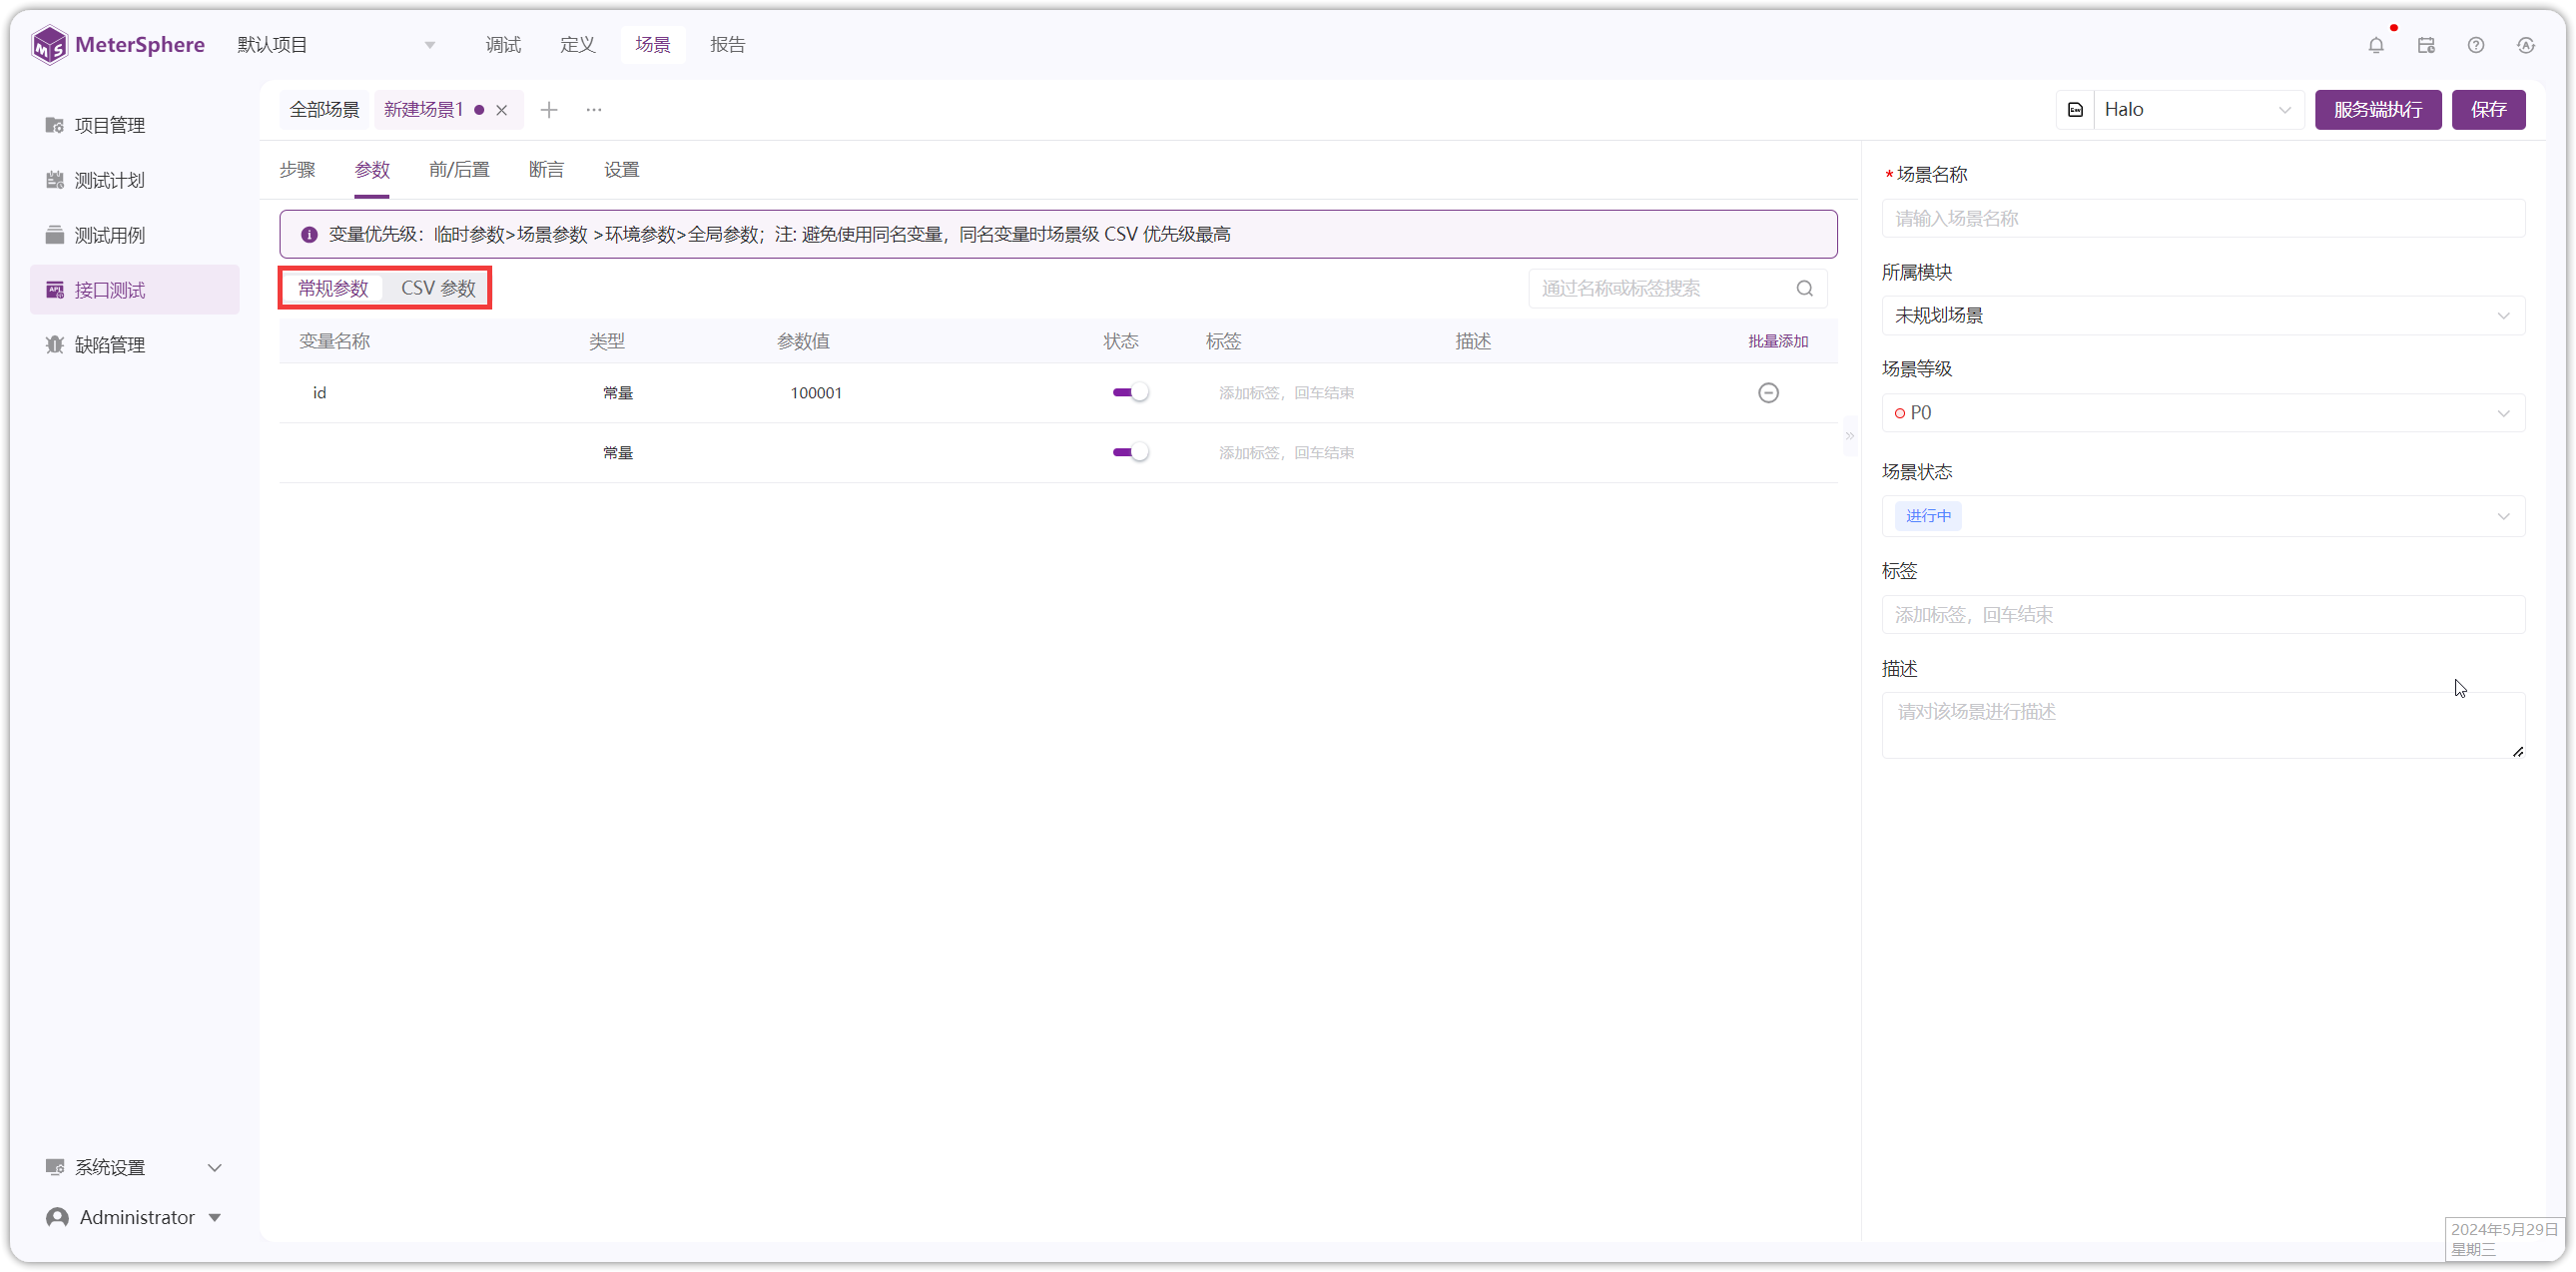The image size is (2576, 1272).
Task: Open the 场景状态 进行中 dropdown
Action: coord(2203,516)
